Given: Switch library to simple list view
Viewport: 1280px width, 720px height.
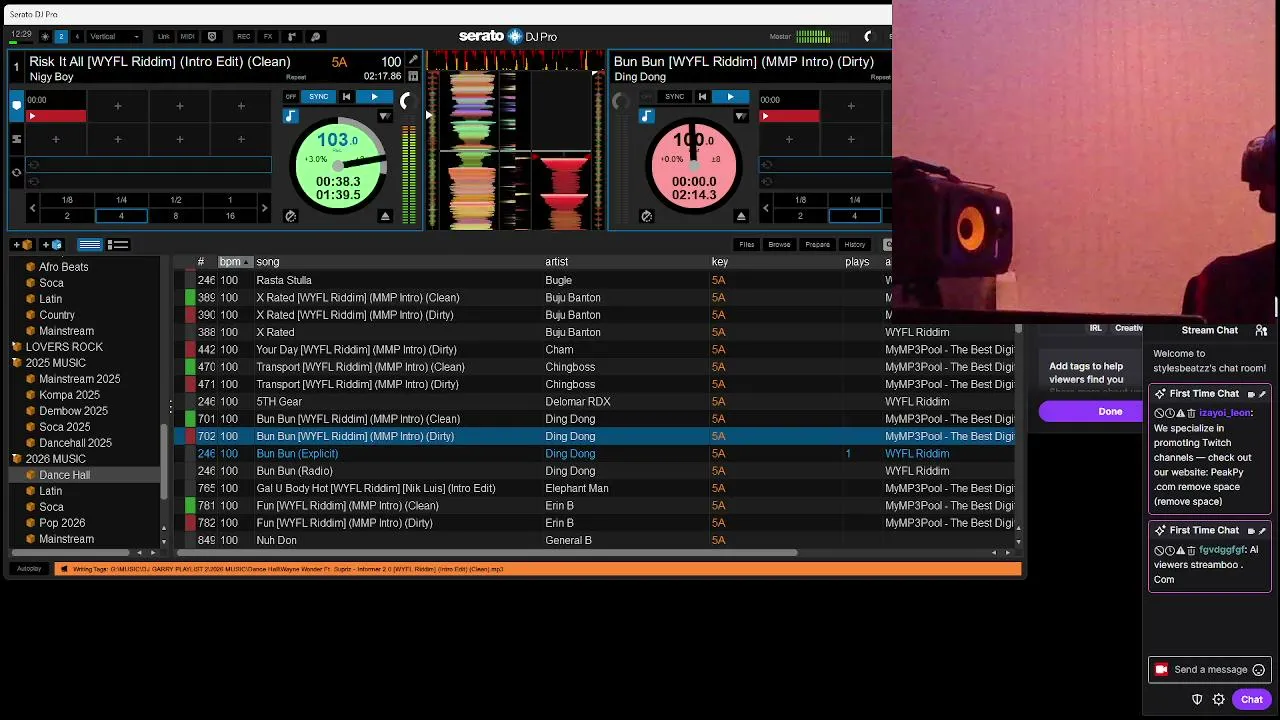Looking at the screenshot, I should click(x=90, y=245).
